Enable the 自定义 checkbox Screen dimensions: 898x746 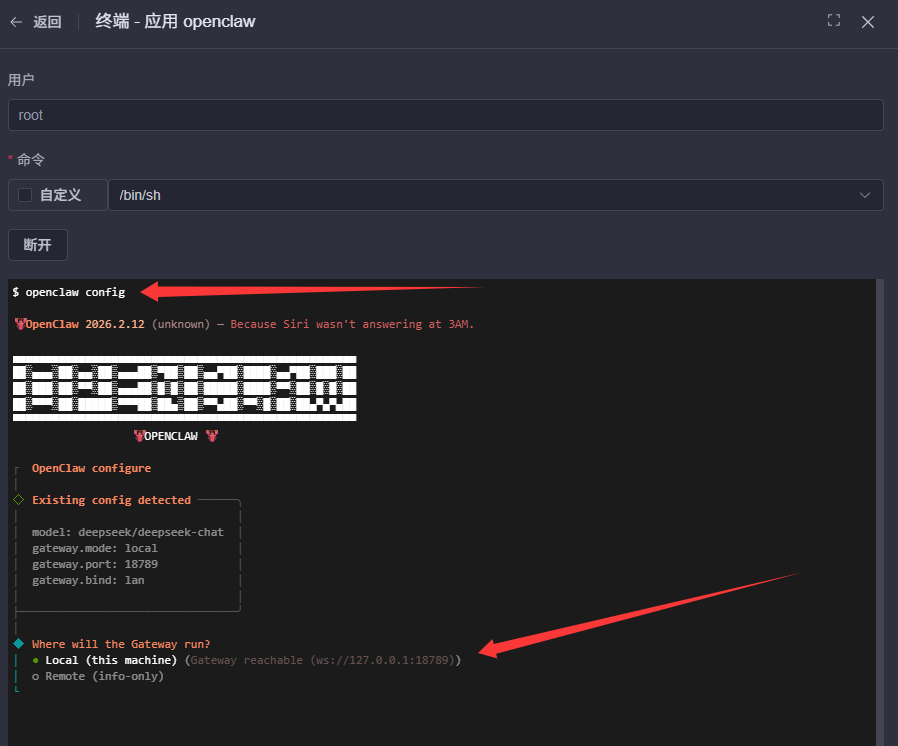pos(25,195)
